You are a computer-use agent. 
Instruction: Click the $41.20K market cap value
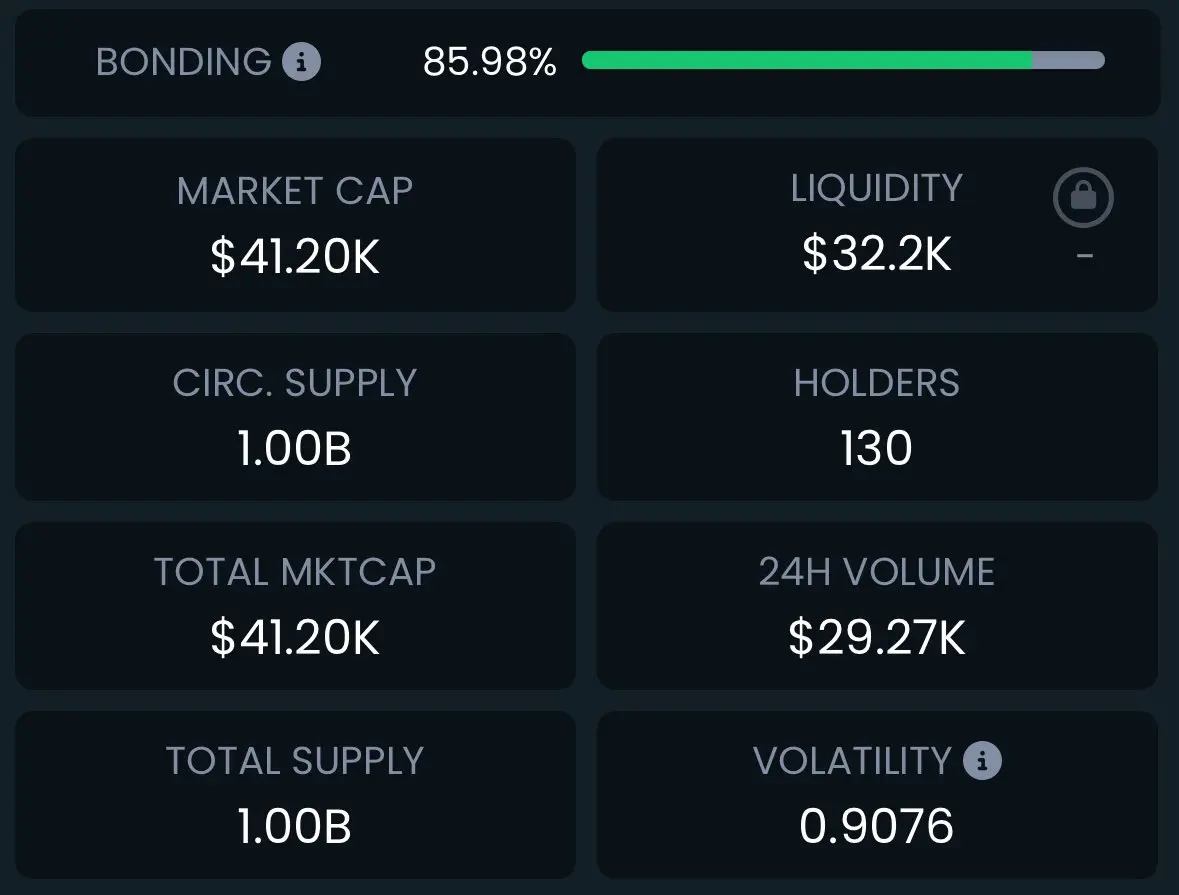296,256
